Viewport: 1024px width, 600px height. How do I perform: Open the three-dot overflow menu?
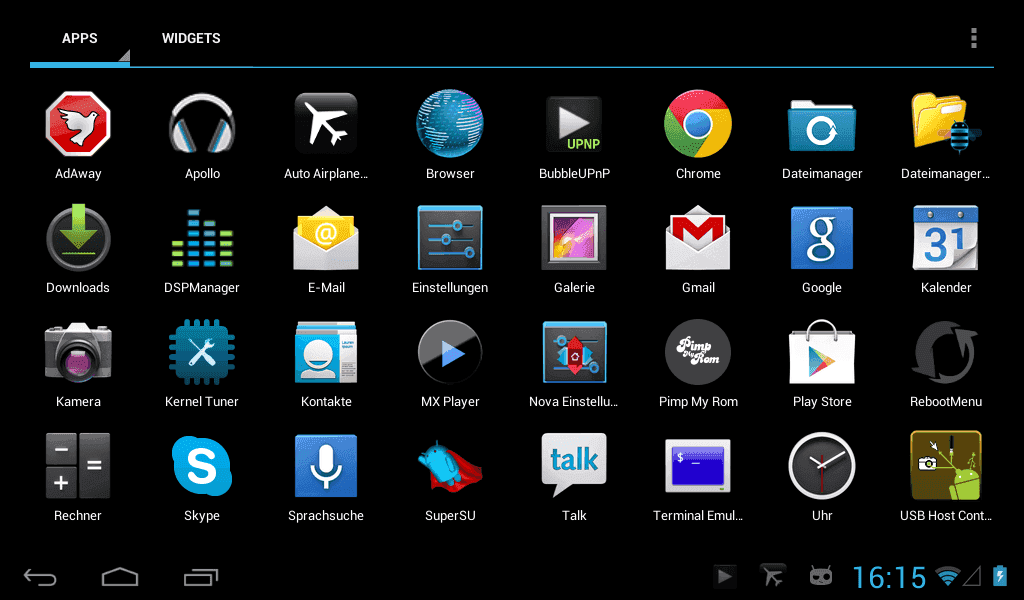(x=974, y=39)
